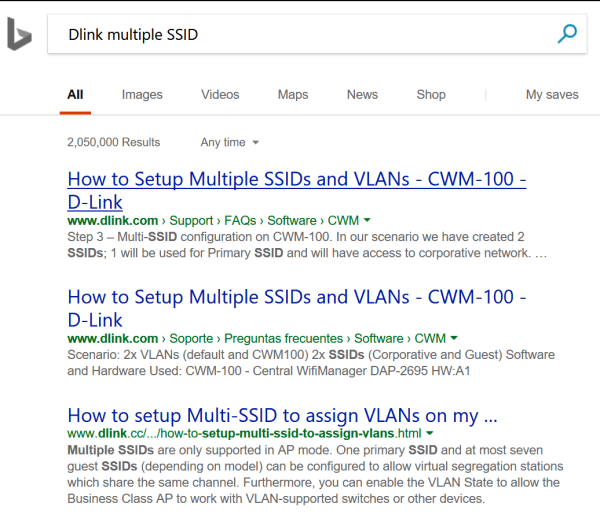Open the News tab
This screenshot has height=522, width=600.
pos(362,95)
